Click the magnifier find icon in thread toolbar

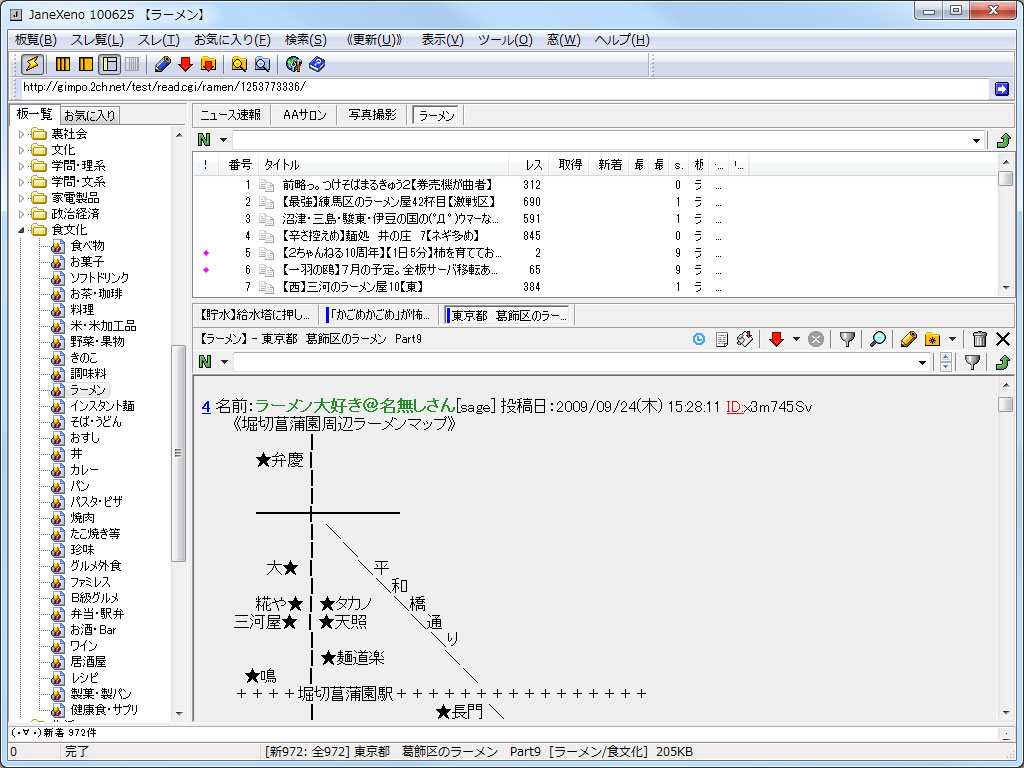(878, 339)
